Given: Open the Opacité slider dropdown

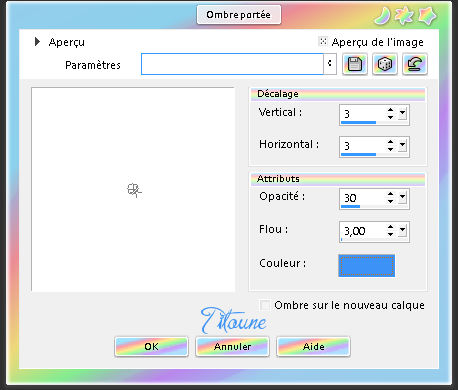Looking at the screenshot, I should (x=402, y=197).
